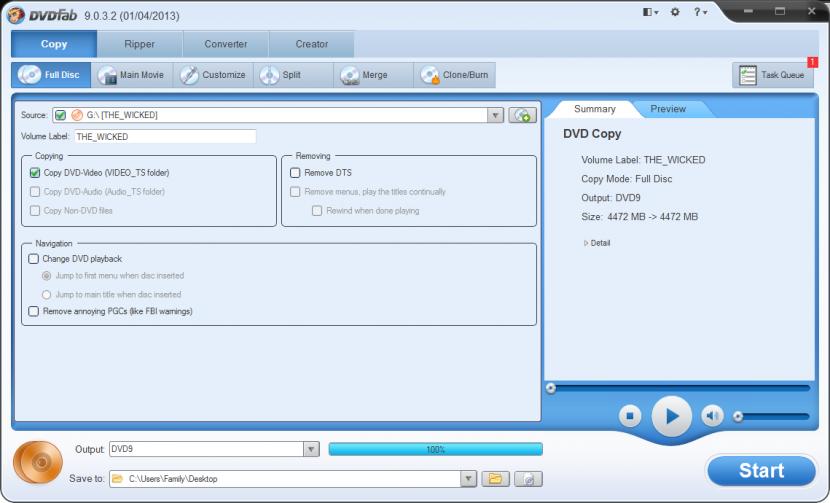Switch to the Ripper tab
The height and width of the screenshot is (503, 830).
tap(140, 44)
